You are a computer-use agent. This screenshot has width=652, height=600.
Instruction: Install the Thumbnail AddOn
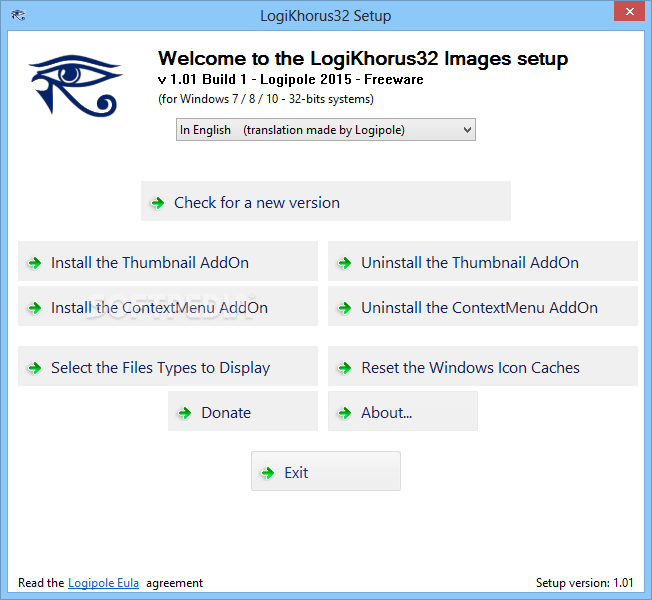click(x=168, y=261)
